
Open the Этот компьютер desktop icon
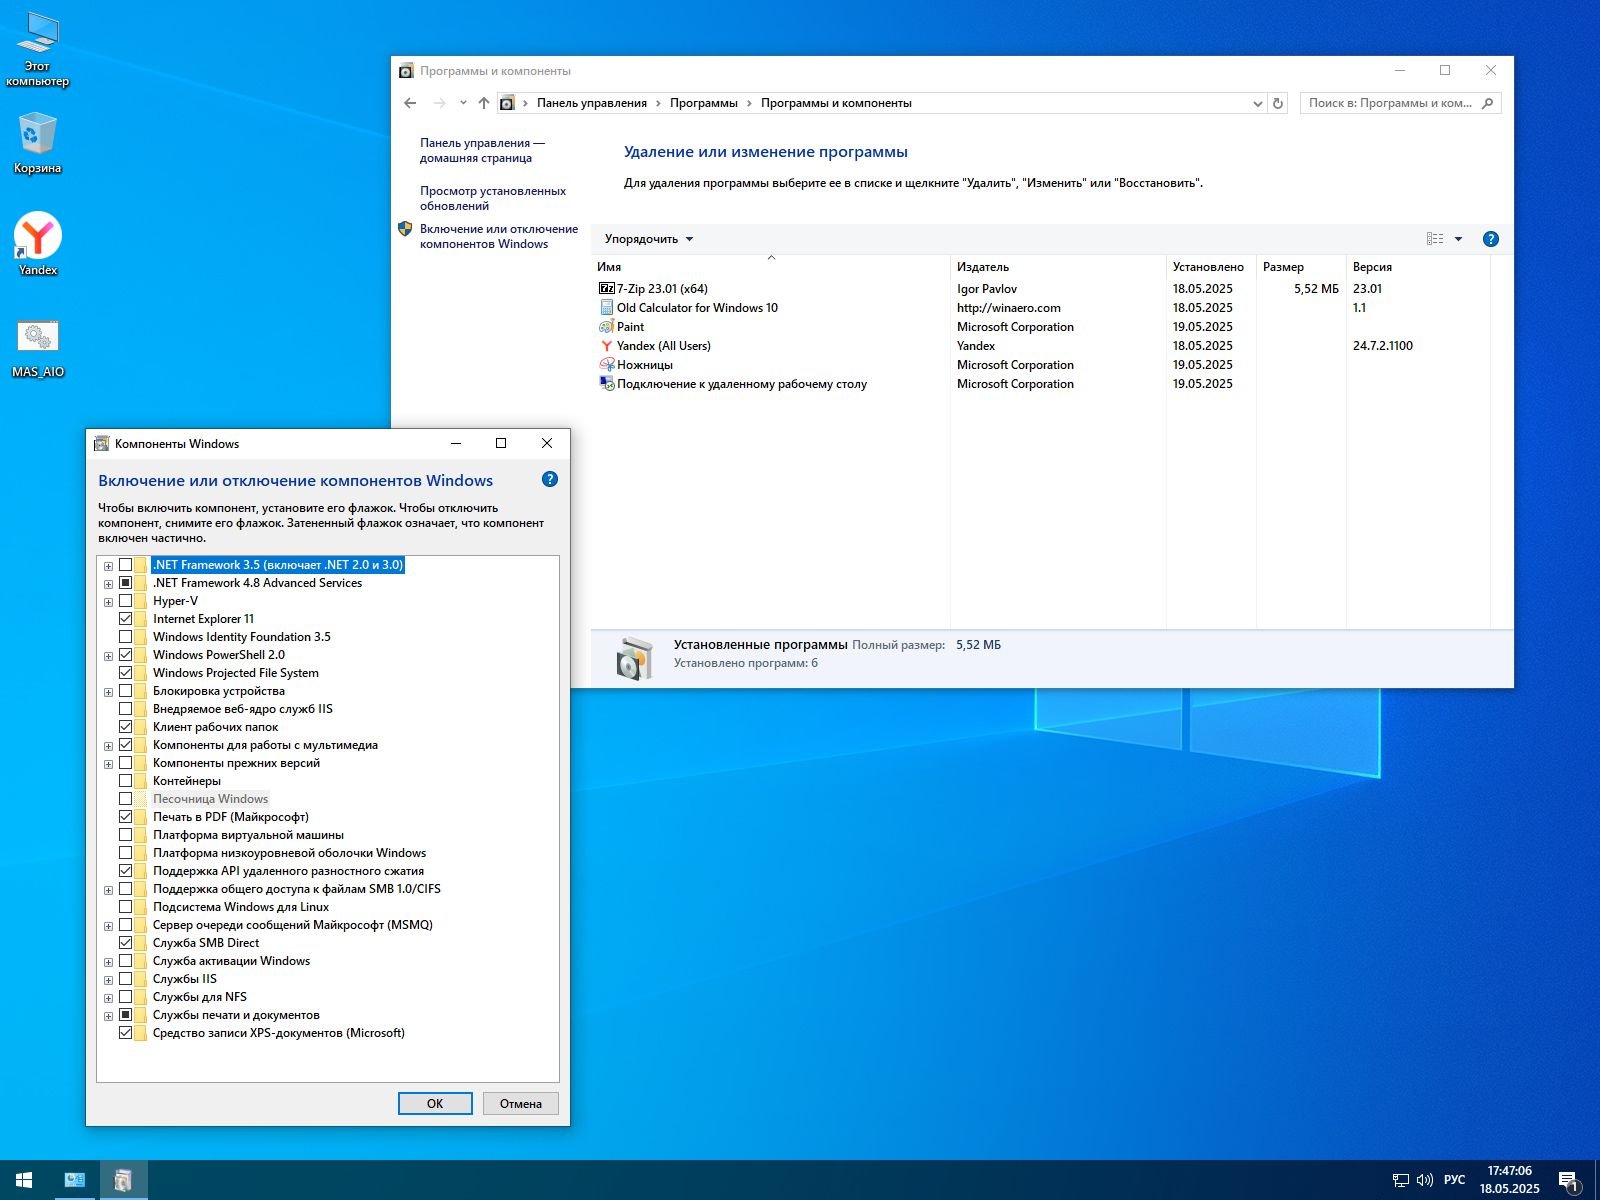click(37, 50)
